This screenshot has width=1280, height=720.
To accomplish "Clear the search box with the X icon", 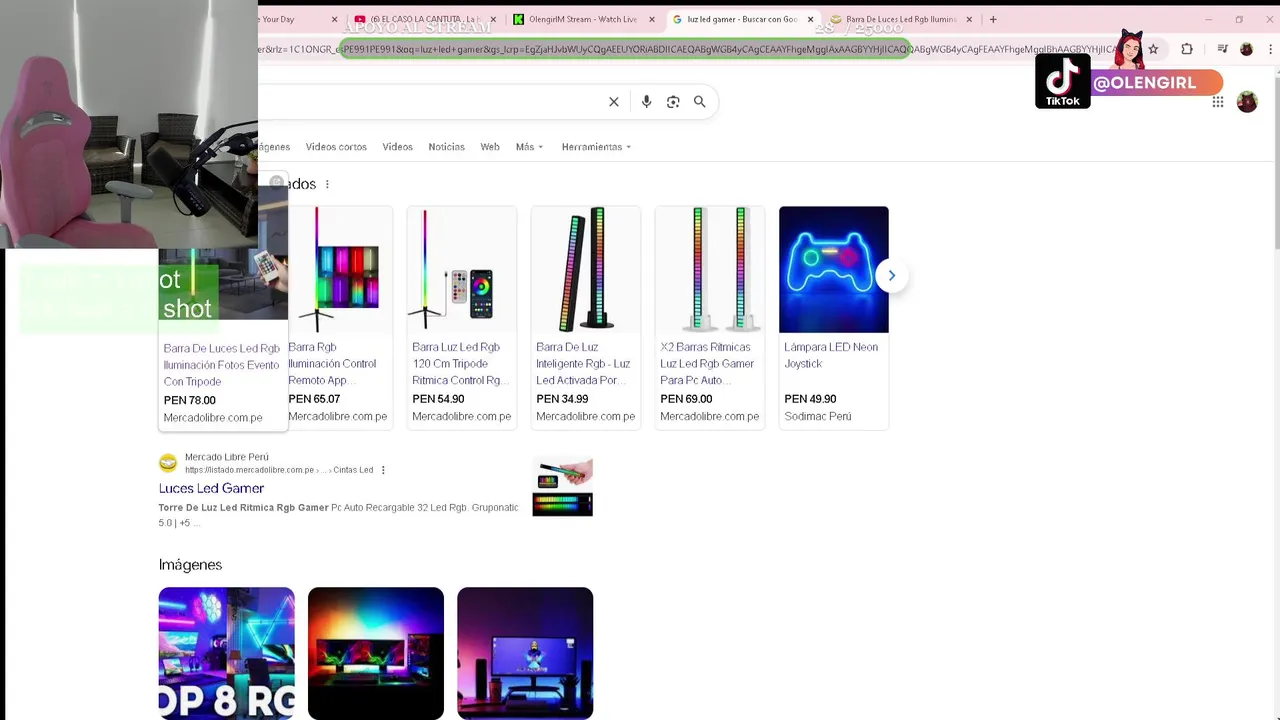I will point(614,102).
